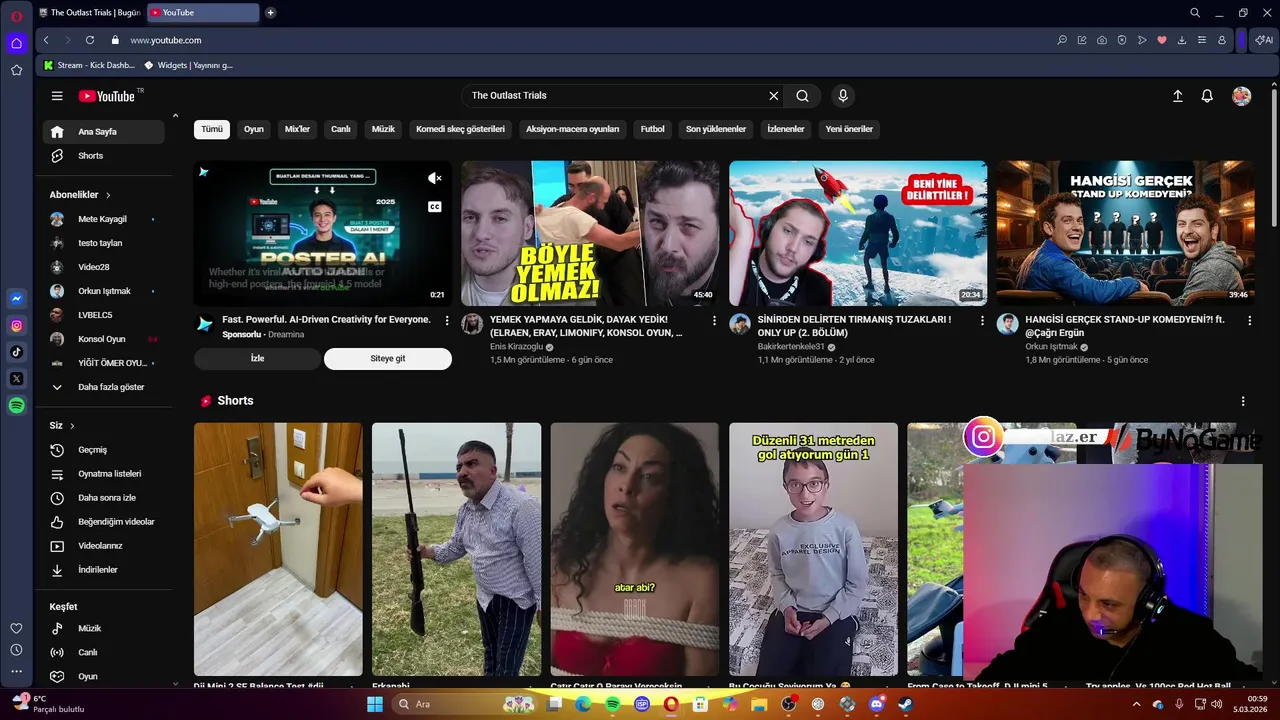Image resolution: width=1280 pixels, height=720 pixels.
Task: Click the magnifier search button
Action: pyautogui.click(x=802, y=96)
